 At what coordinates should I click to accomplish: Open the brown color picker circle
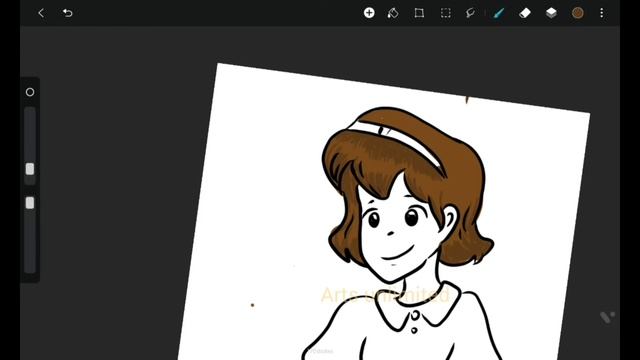577,13
